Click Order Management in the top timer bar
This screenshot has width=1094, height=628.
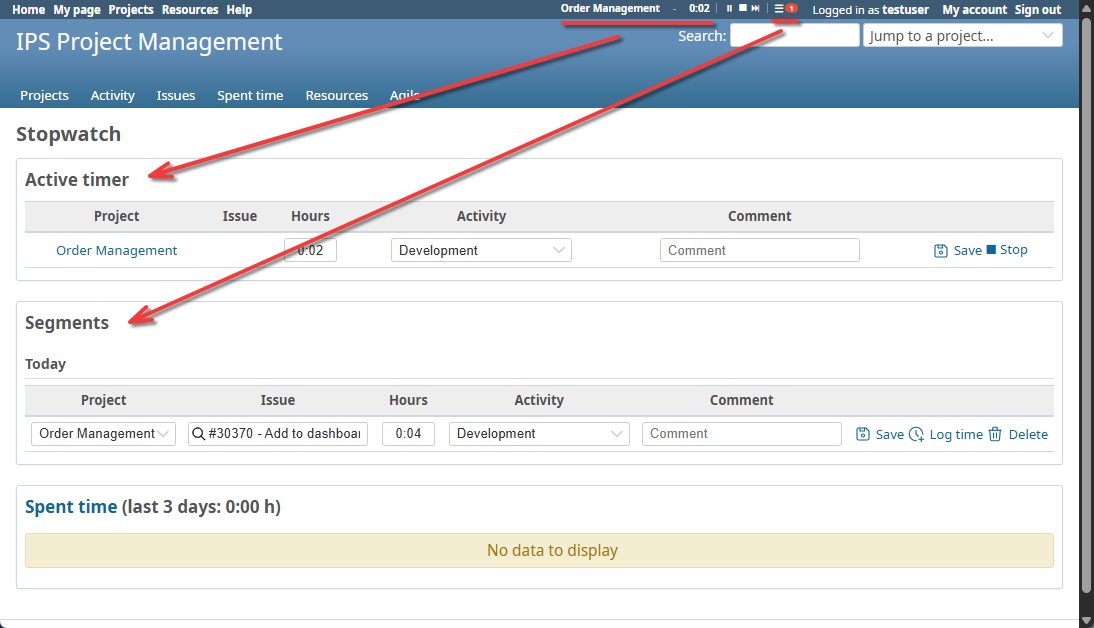(x=610, y=8)
